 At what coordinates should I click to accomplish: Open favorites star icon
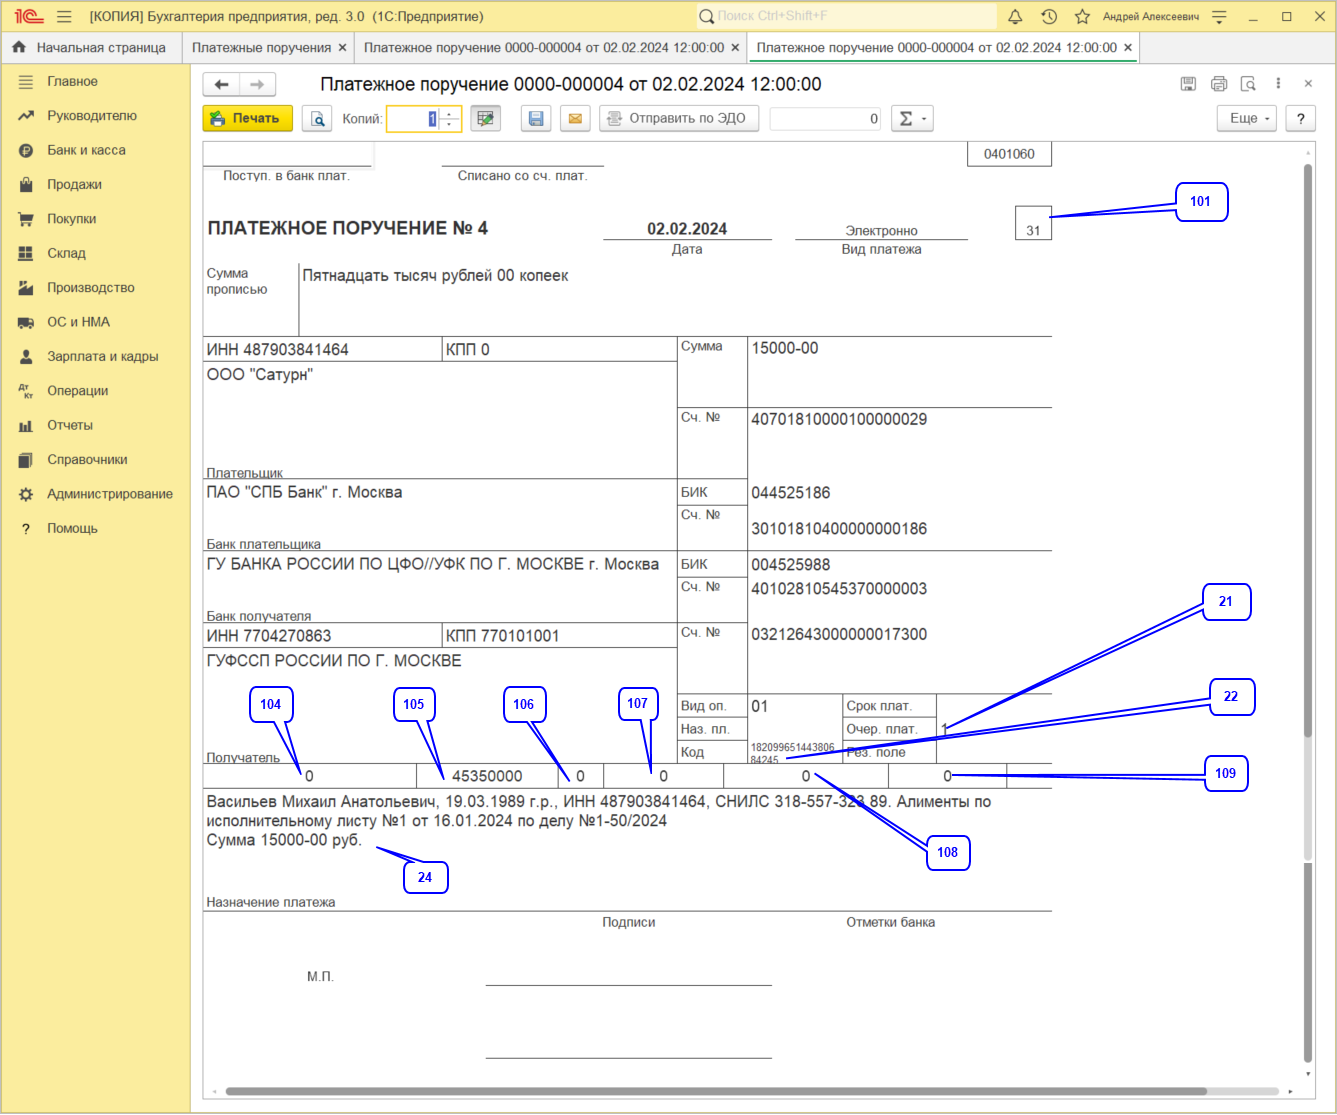click(1081, 17)
